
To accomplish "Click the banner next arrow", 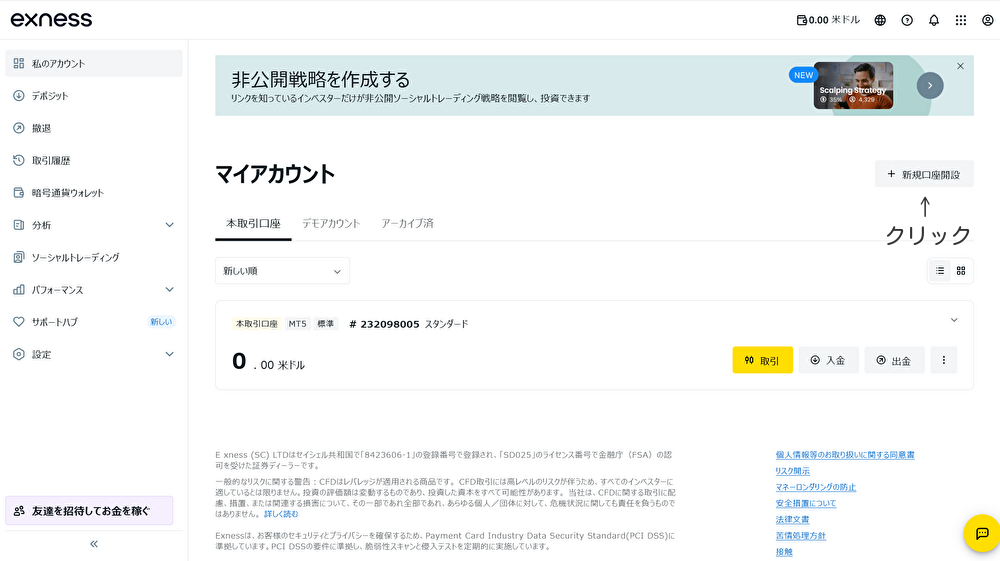I will [930, 85].
